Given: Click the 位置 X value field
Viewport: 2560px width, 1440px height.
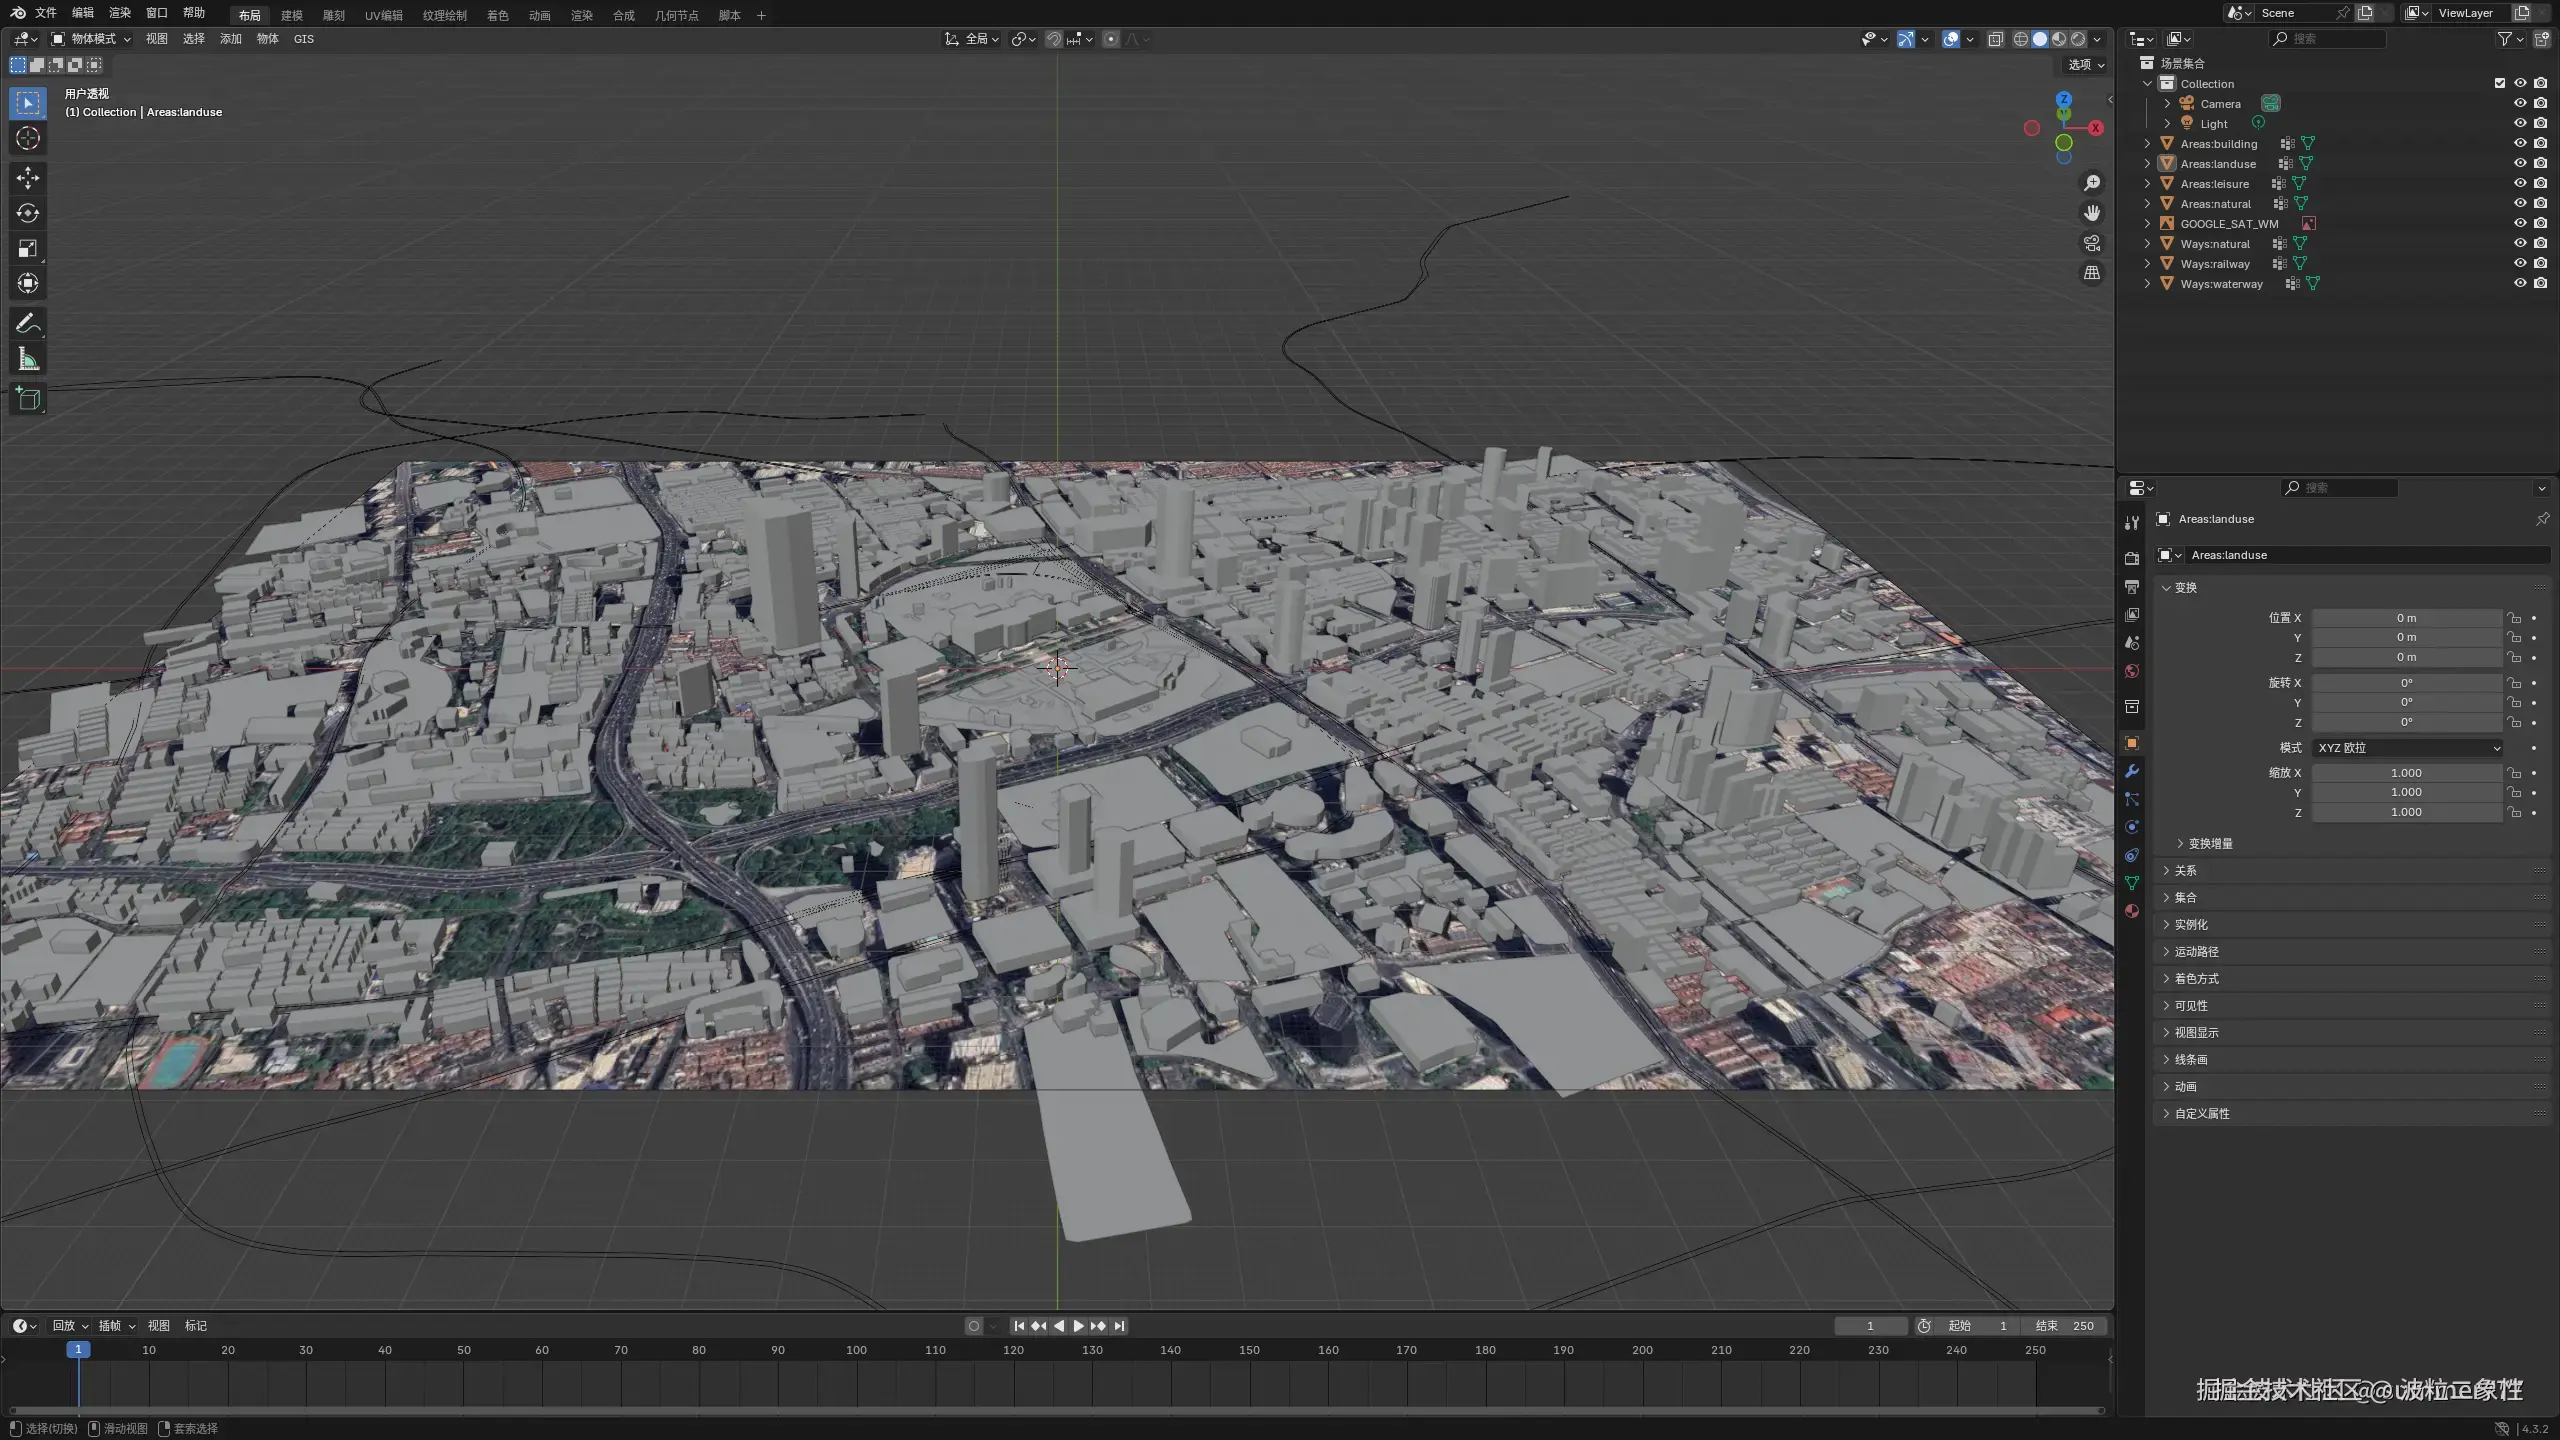Looking at the screenshot, I should (x=2406, y=618).
